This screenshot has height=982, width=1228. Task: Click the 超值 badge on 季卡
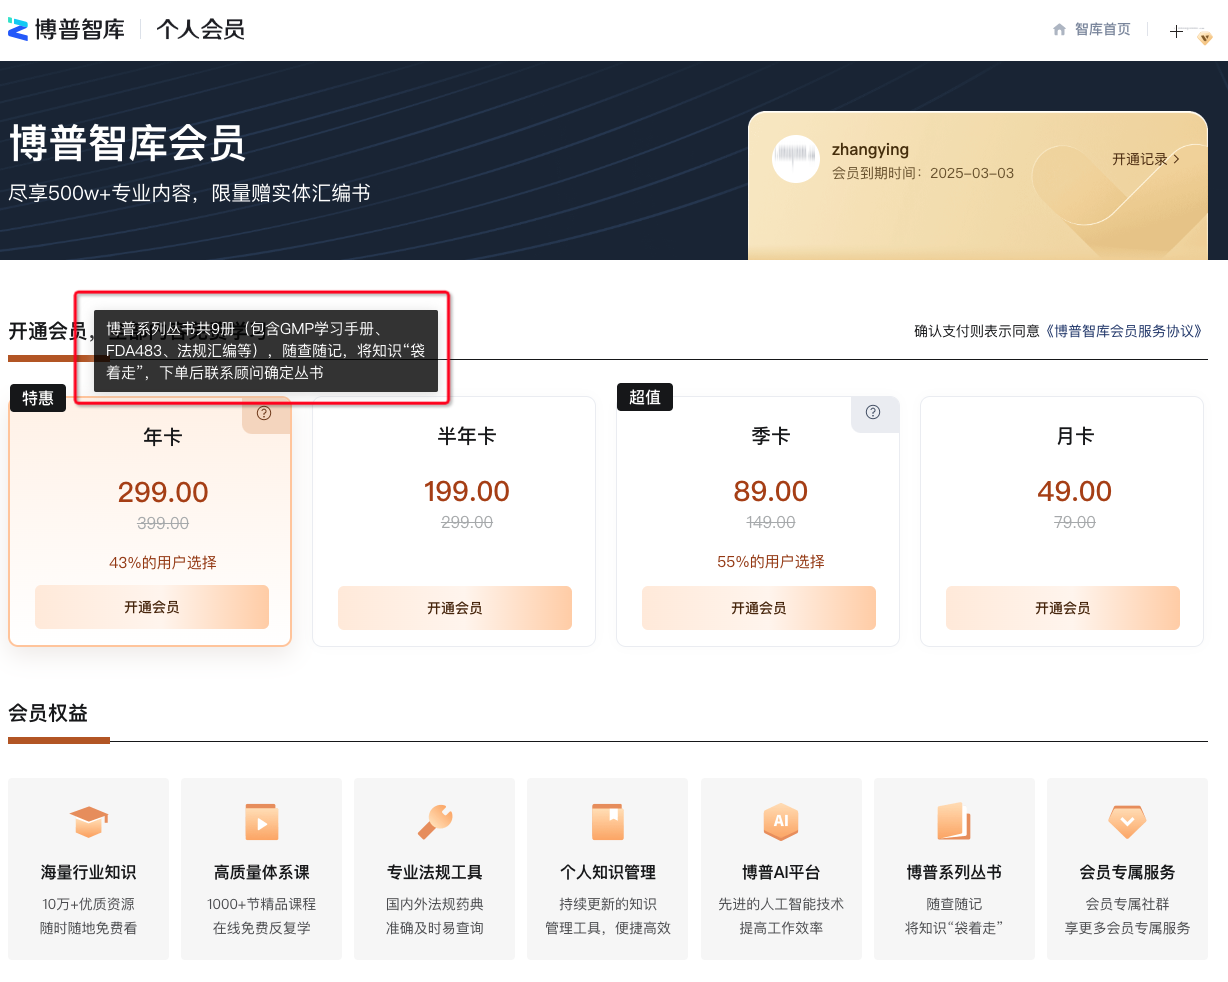coord(645,397)
